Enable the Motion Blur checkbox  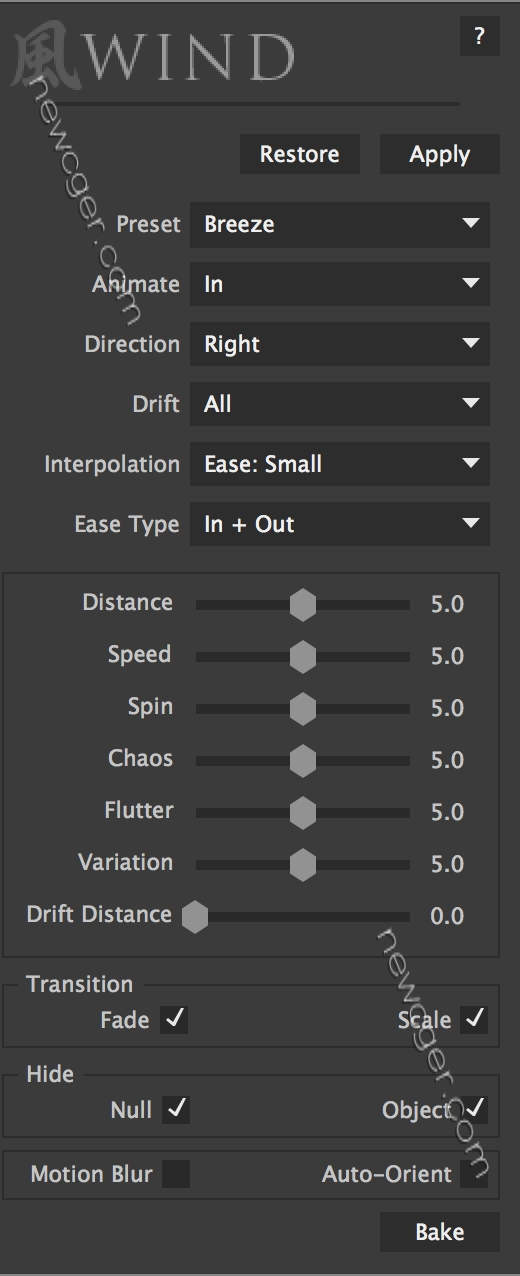176,1173
